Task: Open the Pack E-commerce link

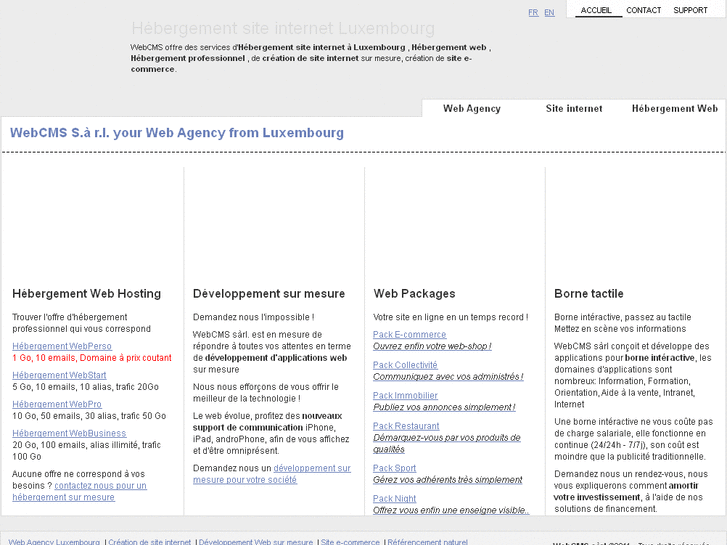Action: click(x=409, y=334)
